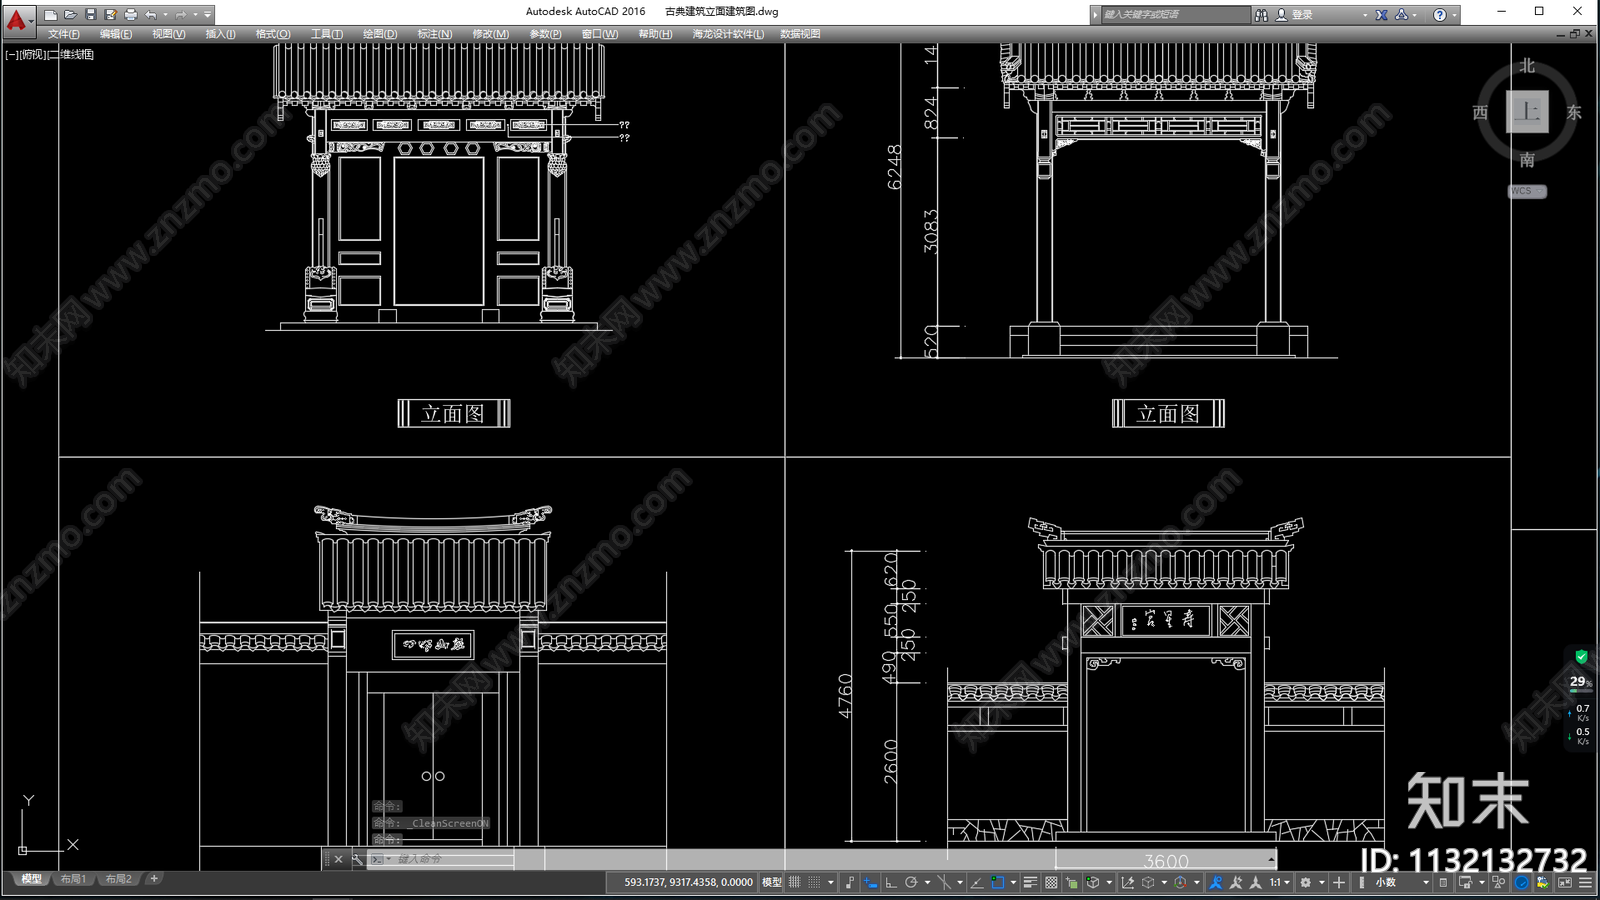Click the Clean Screen icon
Screen dimensions: 1600x900
[x=1566, y=883]
